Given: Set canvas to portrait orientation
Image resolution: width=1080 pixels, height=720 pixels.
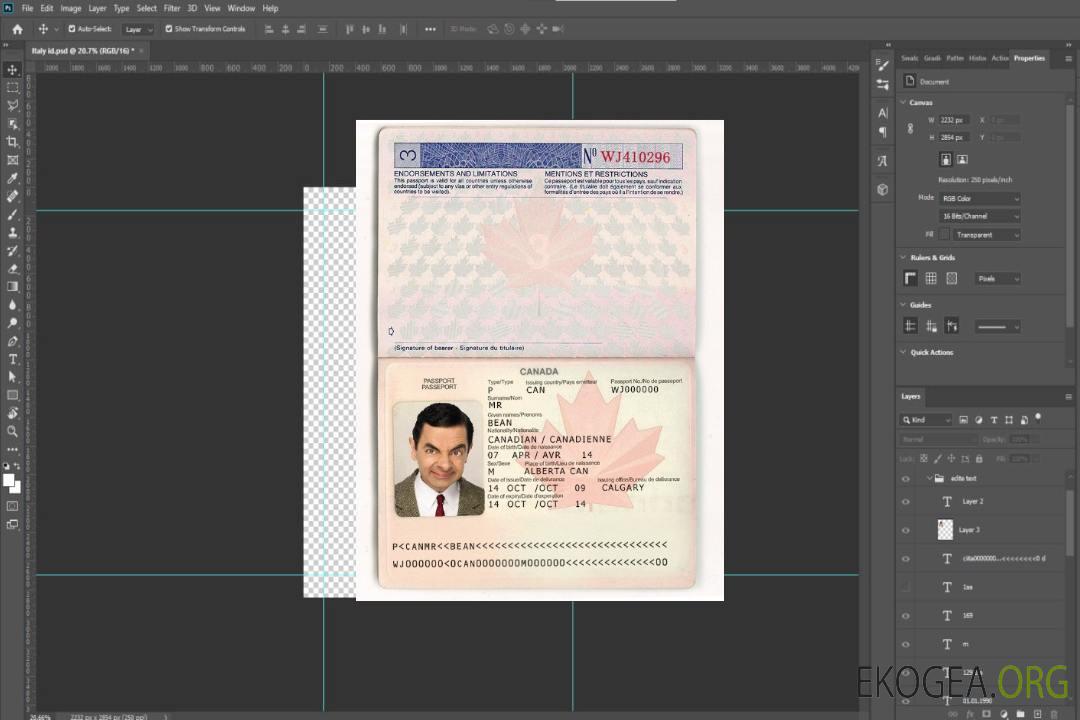Looking at the screenshot, I should click(x=946, y=160).
